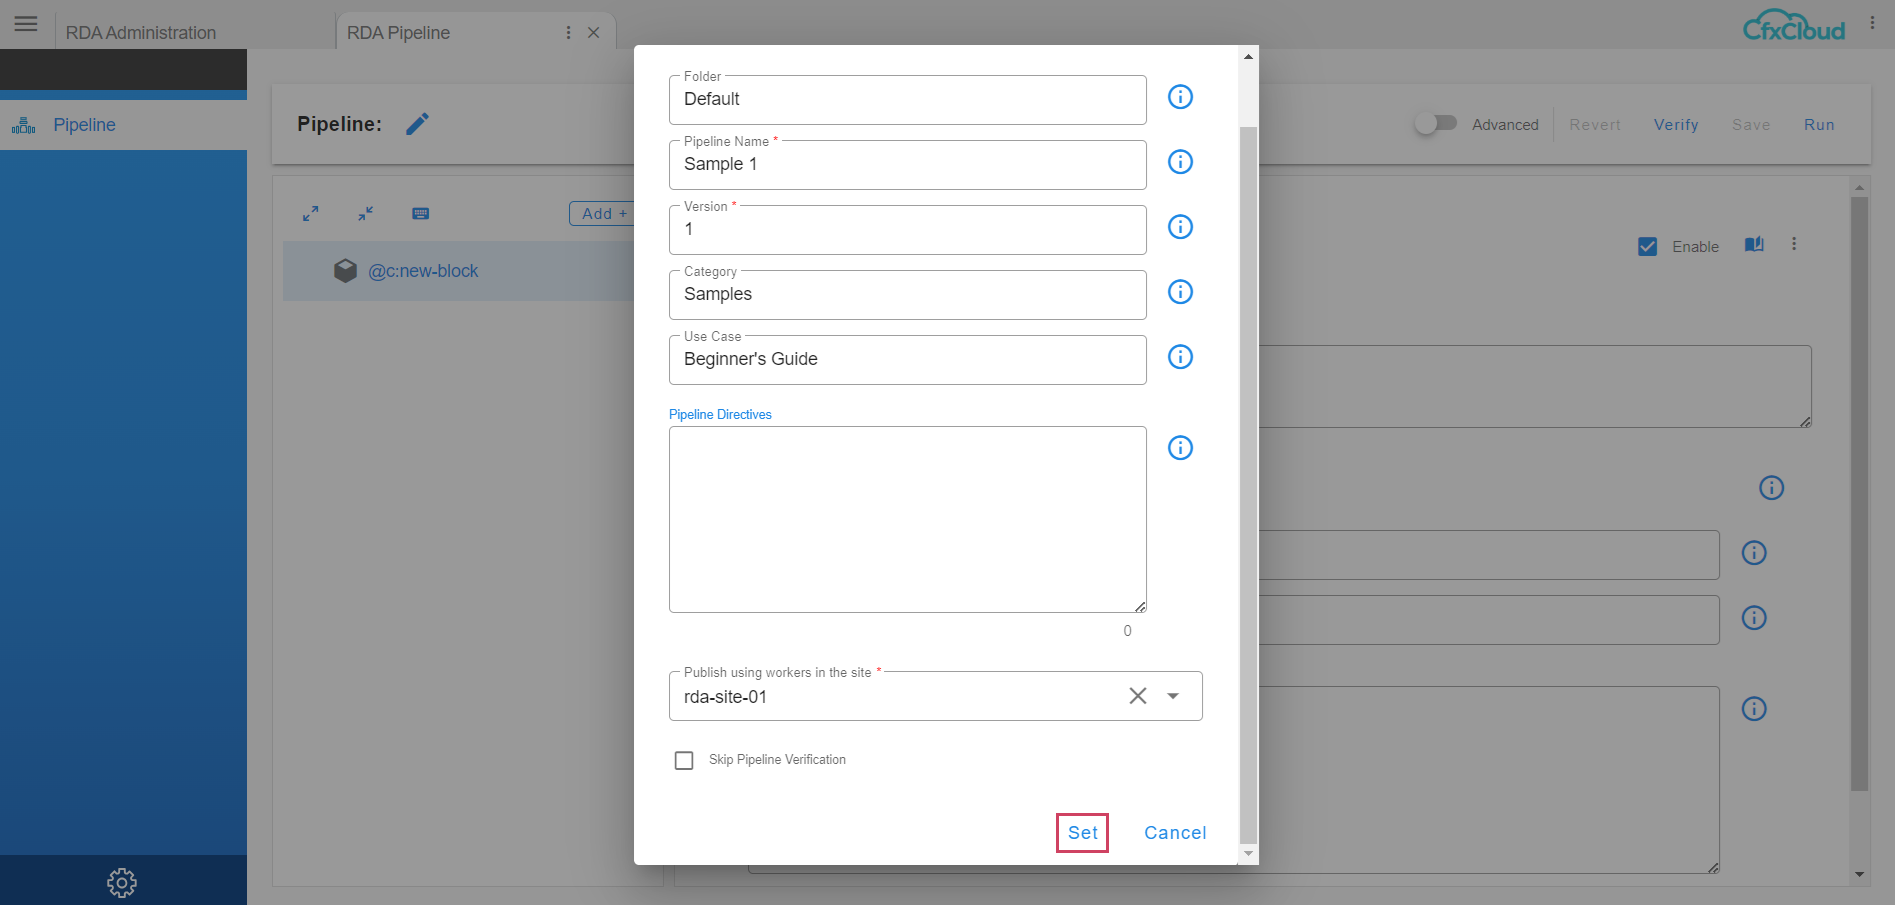Click the collapse all arrows icon
This screenshot has width=1895, height=905.
[x=366, y=214]
